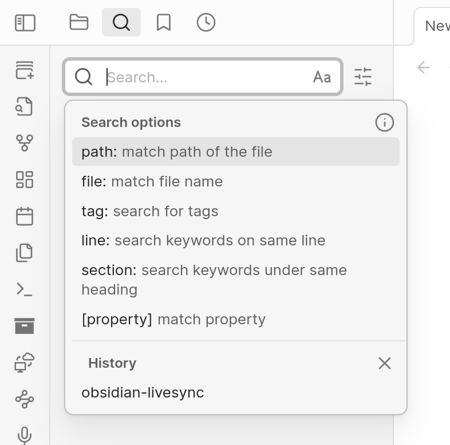
Task: Toggle search settings sliders icon
Action: click(x=363, y=77)
